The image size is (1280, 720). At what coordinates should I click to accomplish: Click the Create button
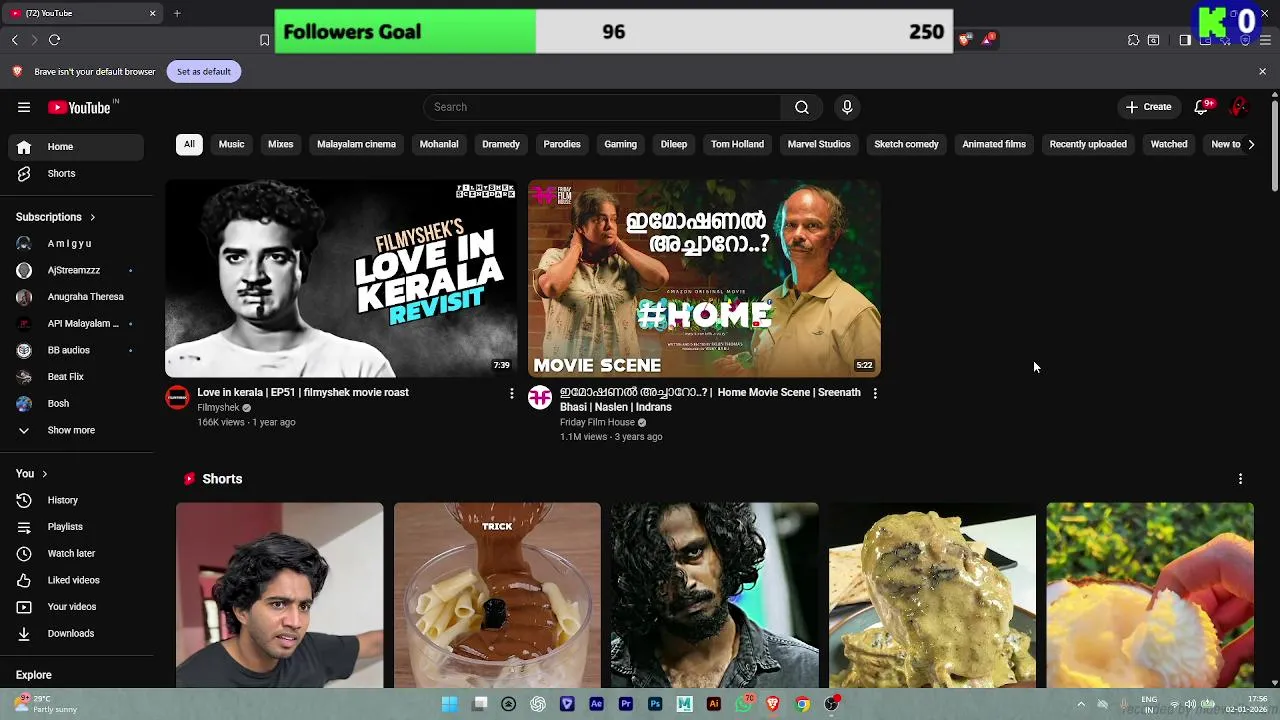pos(1148,107)
